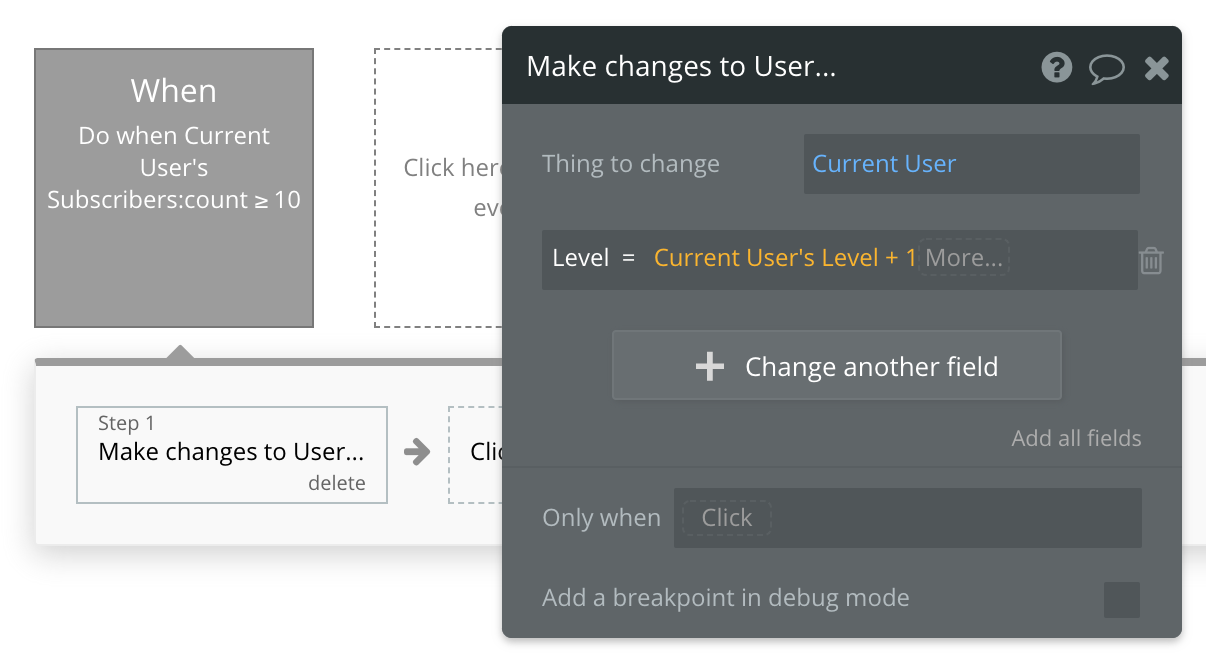The width and height of the screenshot is (1206, 658).
Task: Enable the debug mode breakpoint checkbox
Action: pos(1121,600)
